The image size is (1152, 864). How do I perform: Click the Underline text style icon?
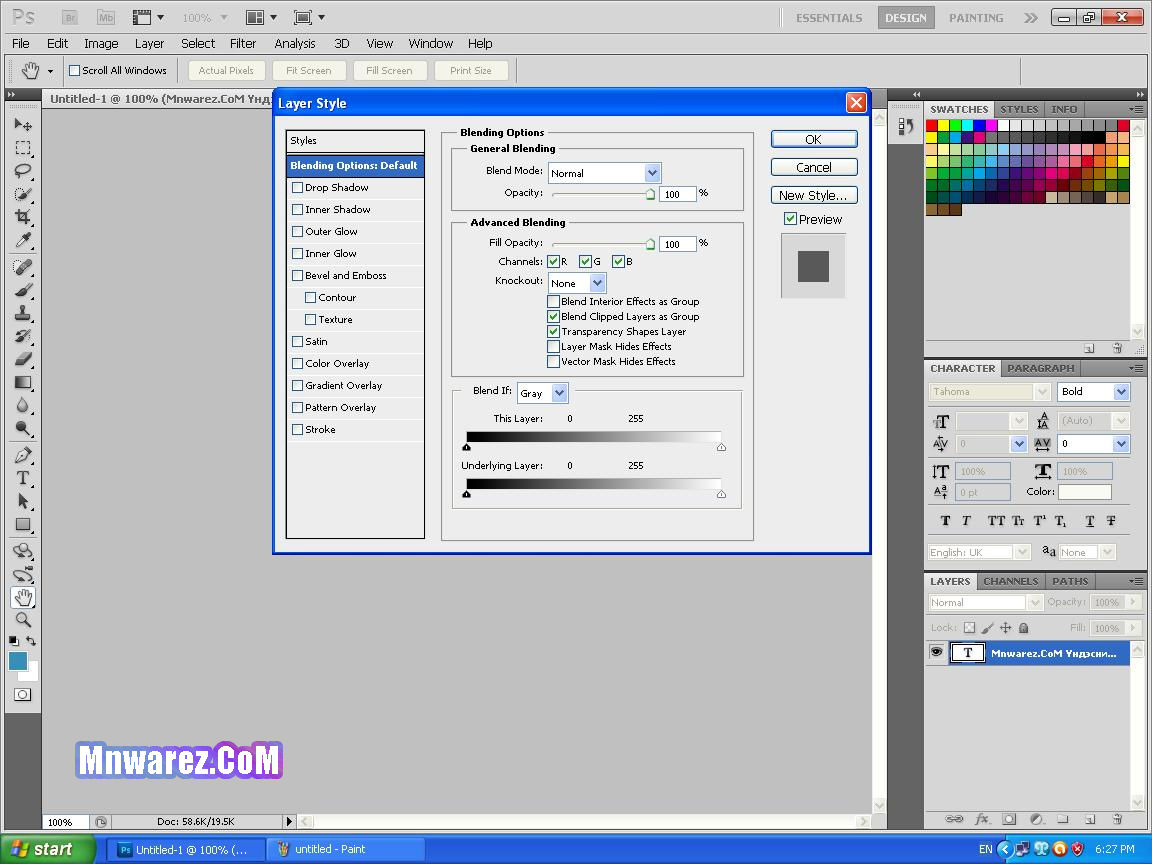point(1090,521)
